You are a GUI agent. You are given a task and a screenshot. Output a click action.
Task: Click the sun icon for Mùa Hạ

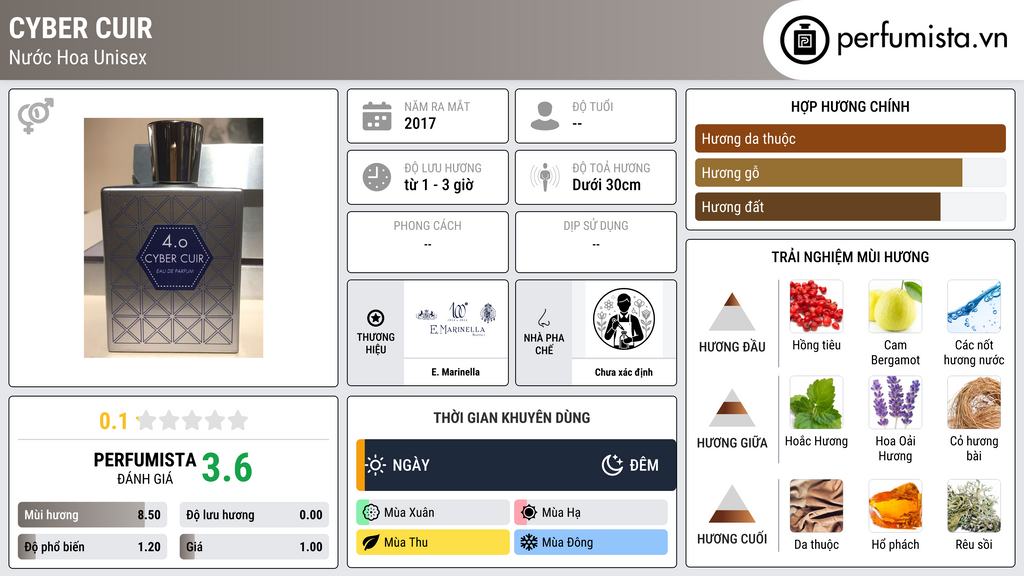coord(529,512)
